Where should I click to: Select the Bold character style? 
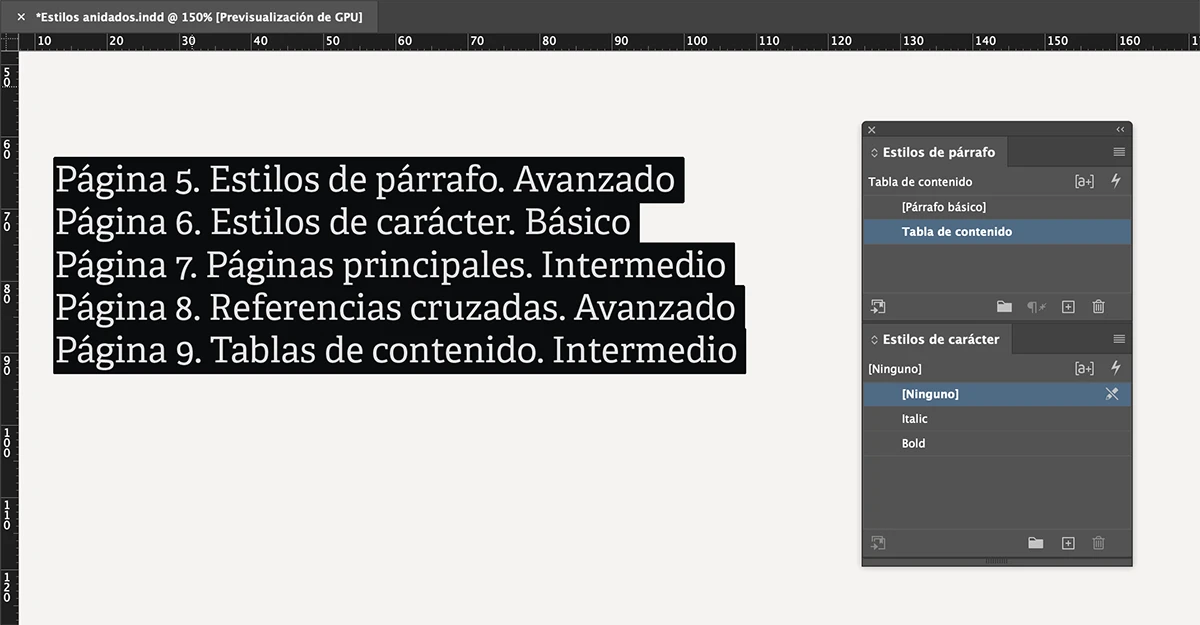click(x=912, y=443)
